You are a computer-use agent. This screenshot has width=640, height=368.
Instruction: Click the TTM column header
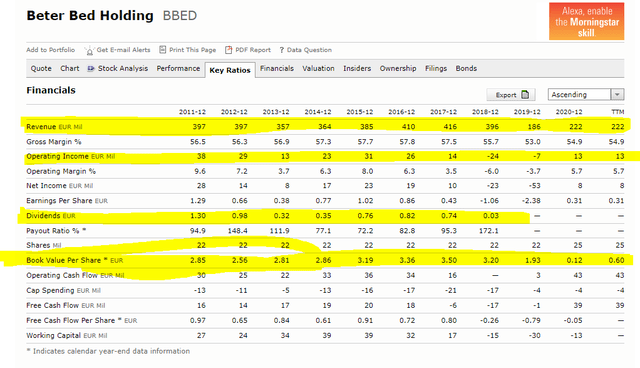(x=618, y=112)
